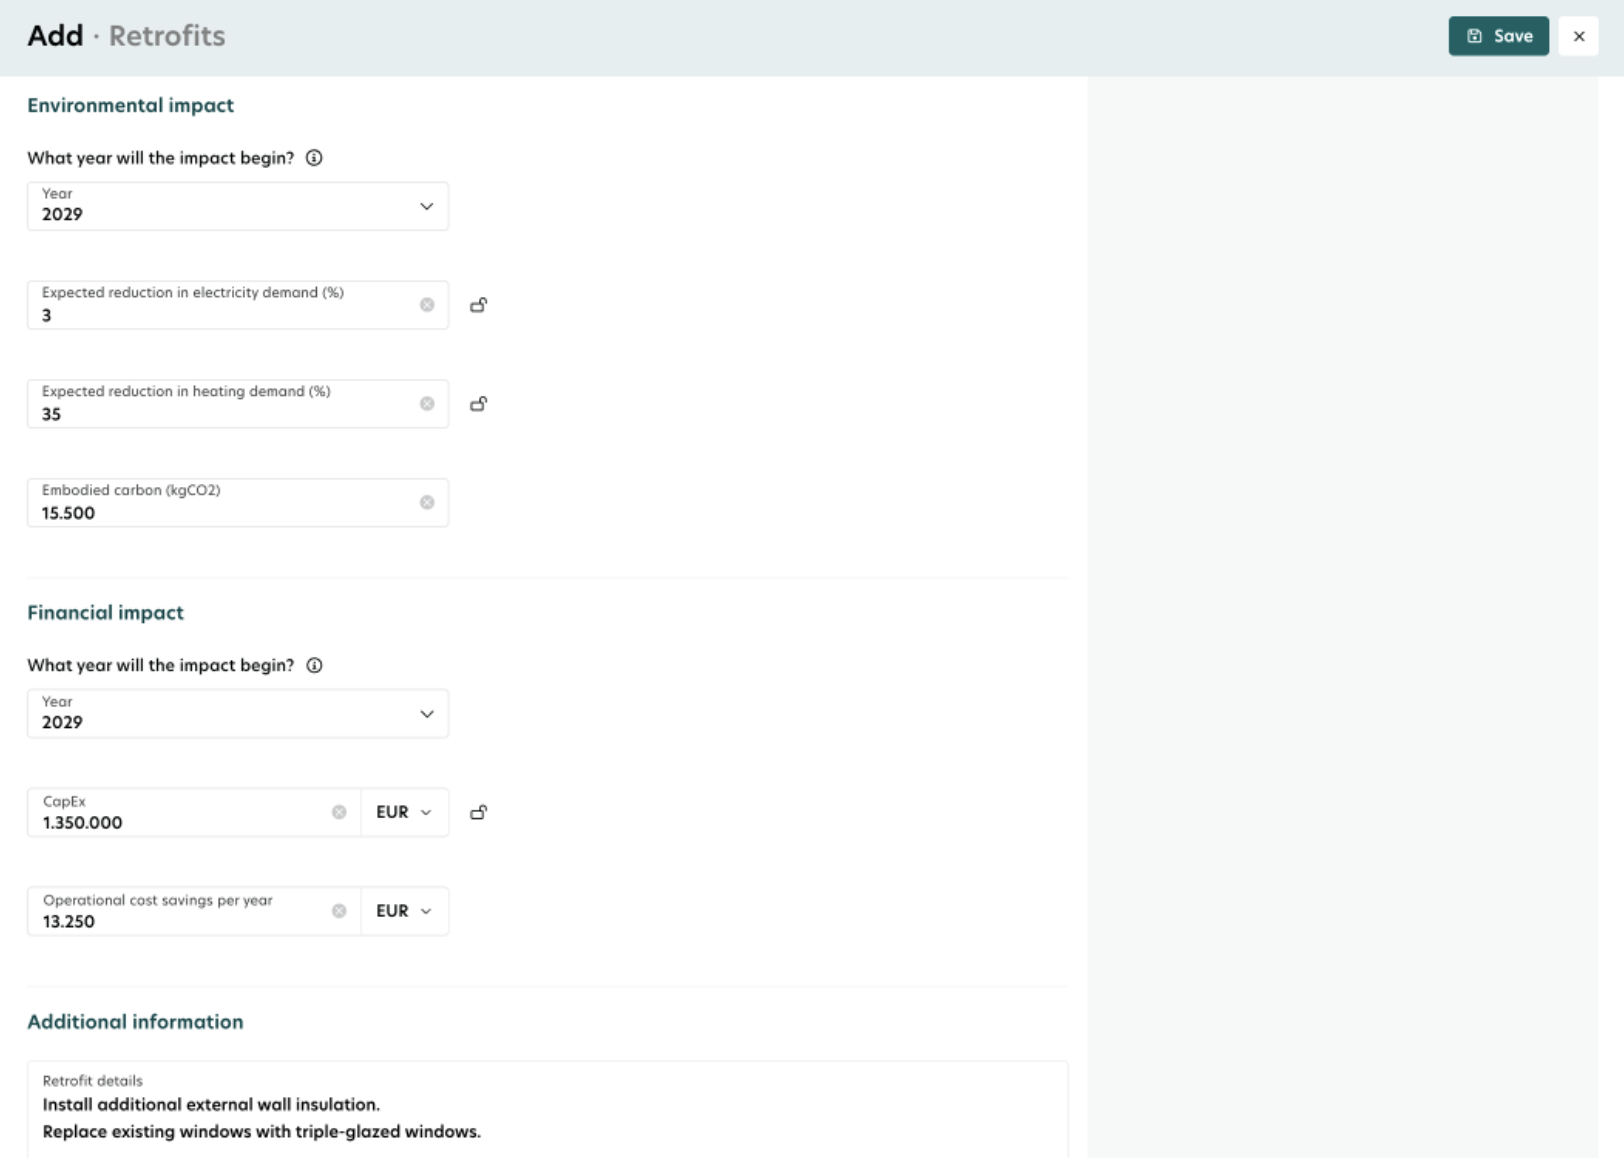
Task: Toggle lock on electricity demand reduction
Action: [479, 305]
